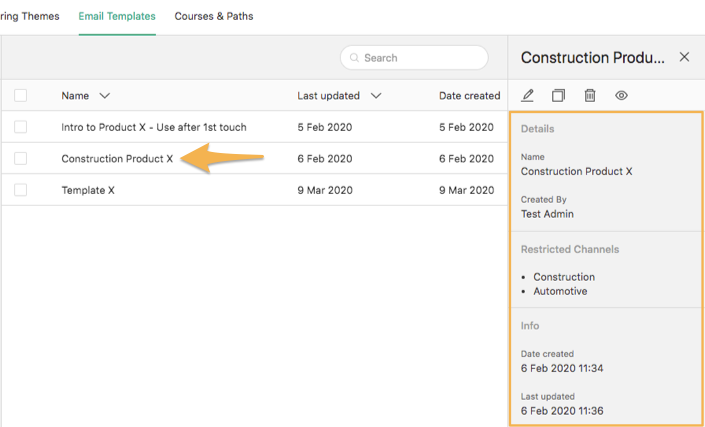Select the Template X row checkbox

20,190
